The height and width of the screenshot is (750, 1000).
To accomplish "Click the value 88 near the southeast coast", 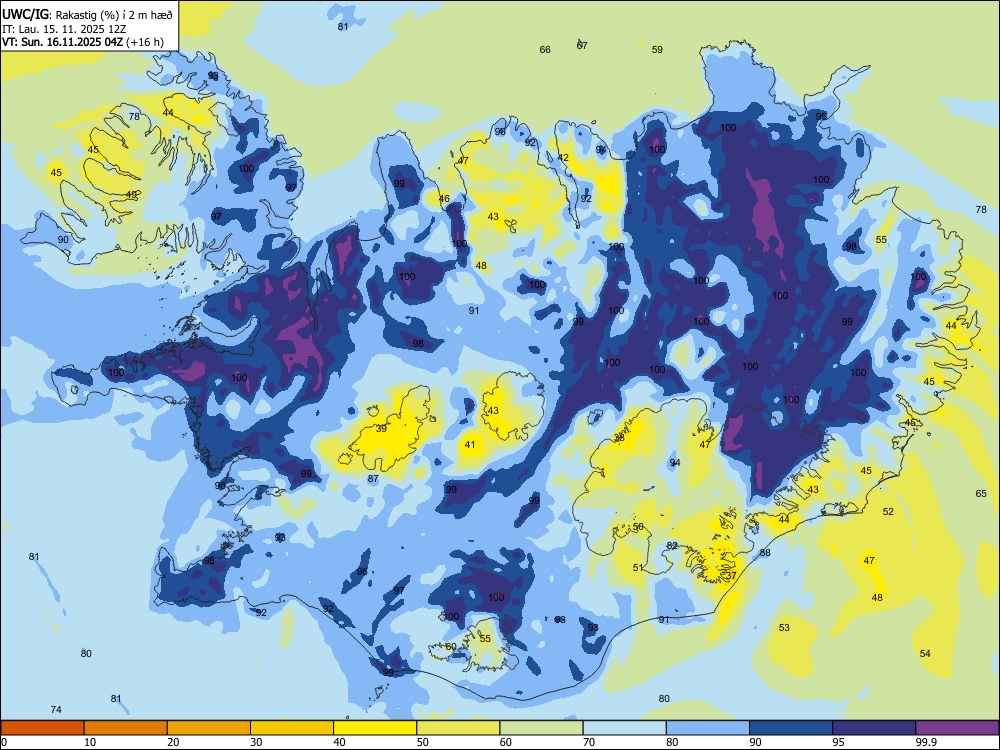I will (x=765, y=552).
